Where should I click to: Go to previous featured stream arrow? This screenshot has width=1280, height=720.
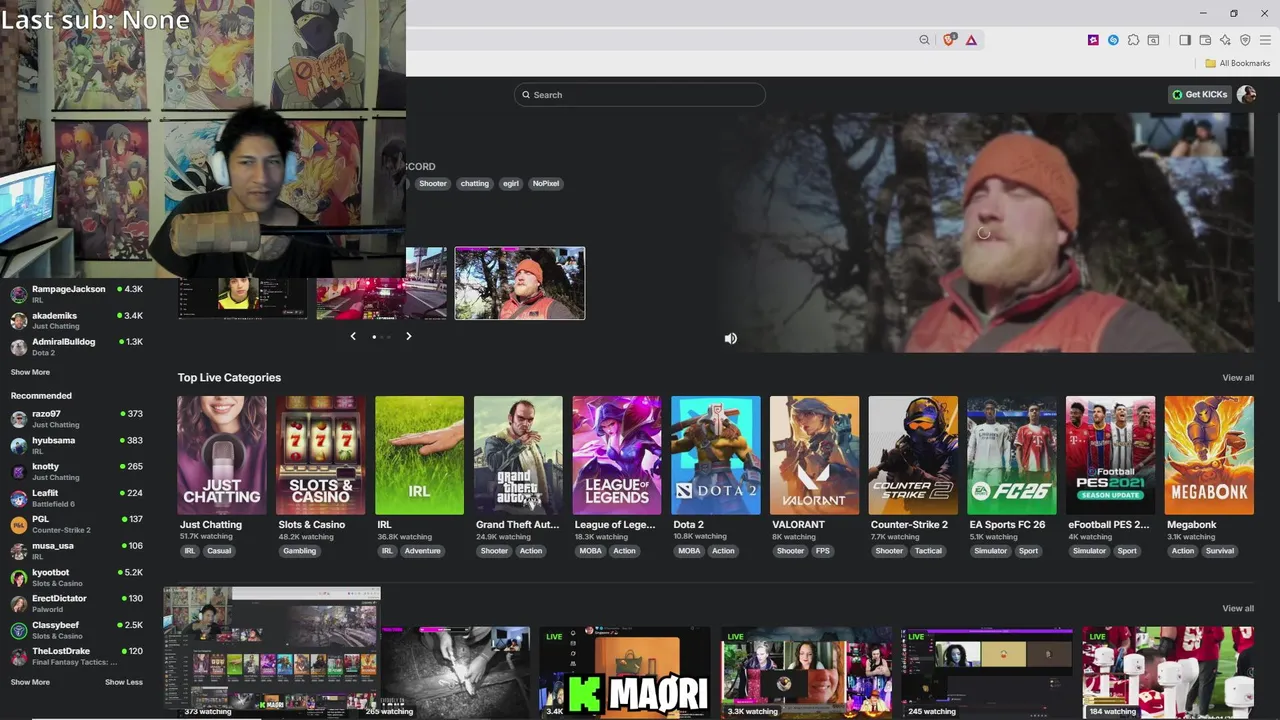(x=353, y=336)
